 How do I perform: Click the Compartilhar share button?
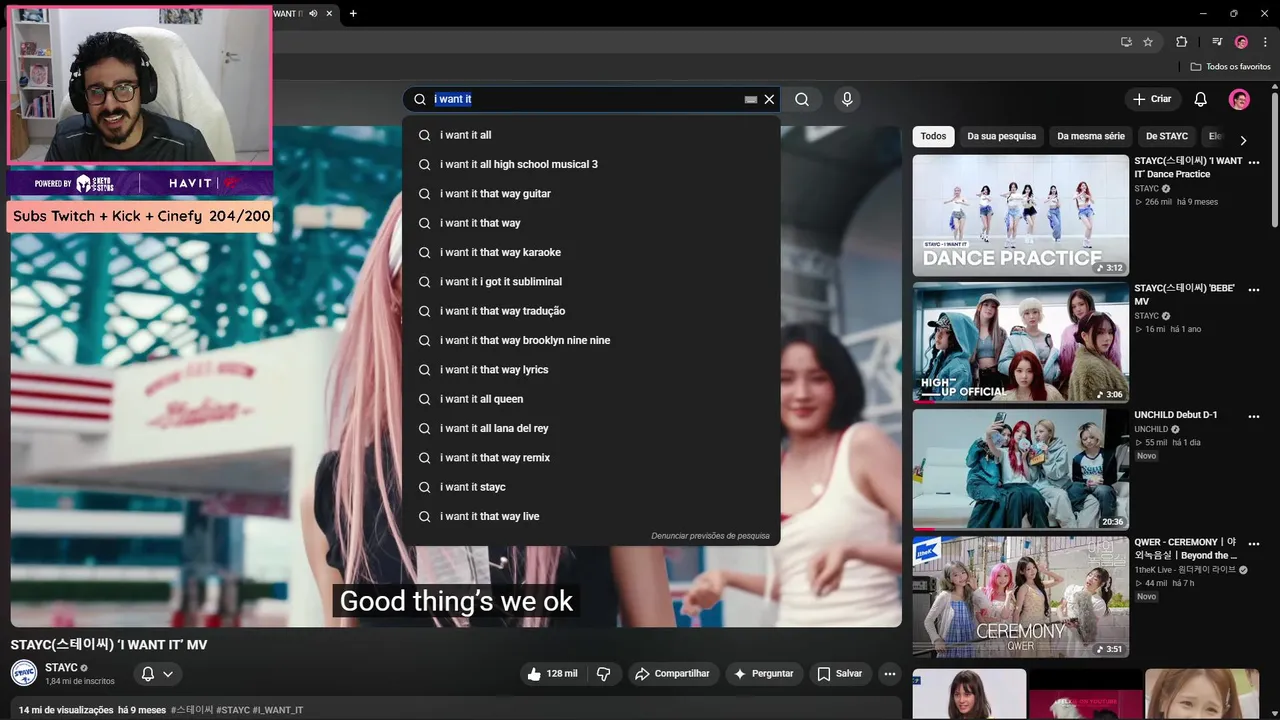pyautogui.click(x=672, y=674)
